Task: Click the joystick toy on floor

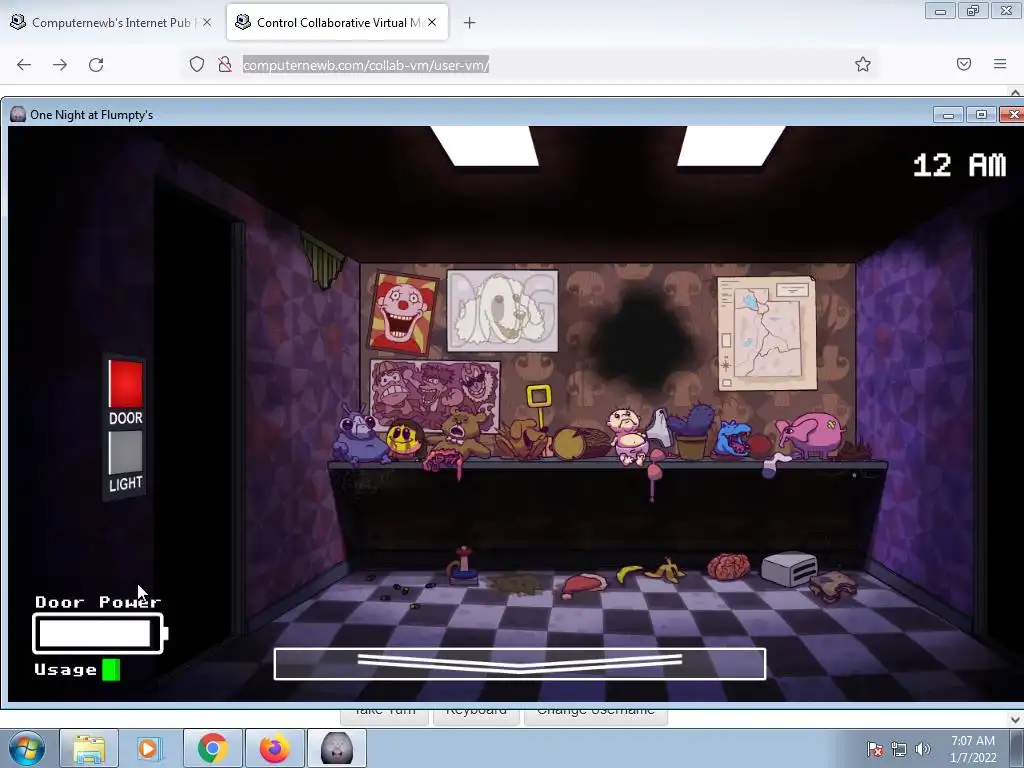Action: [463, 566]
